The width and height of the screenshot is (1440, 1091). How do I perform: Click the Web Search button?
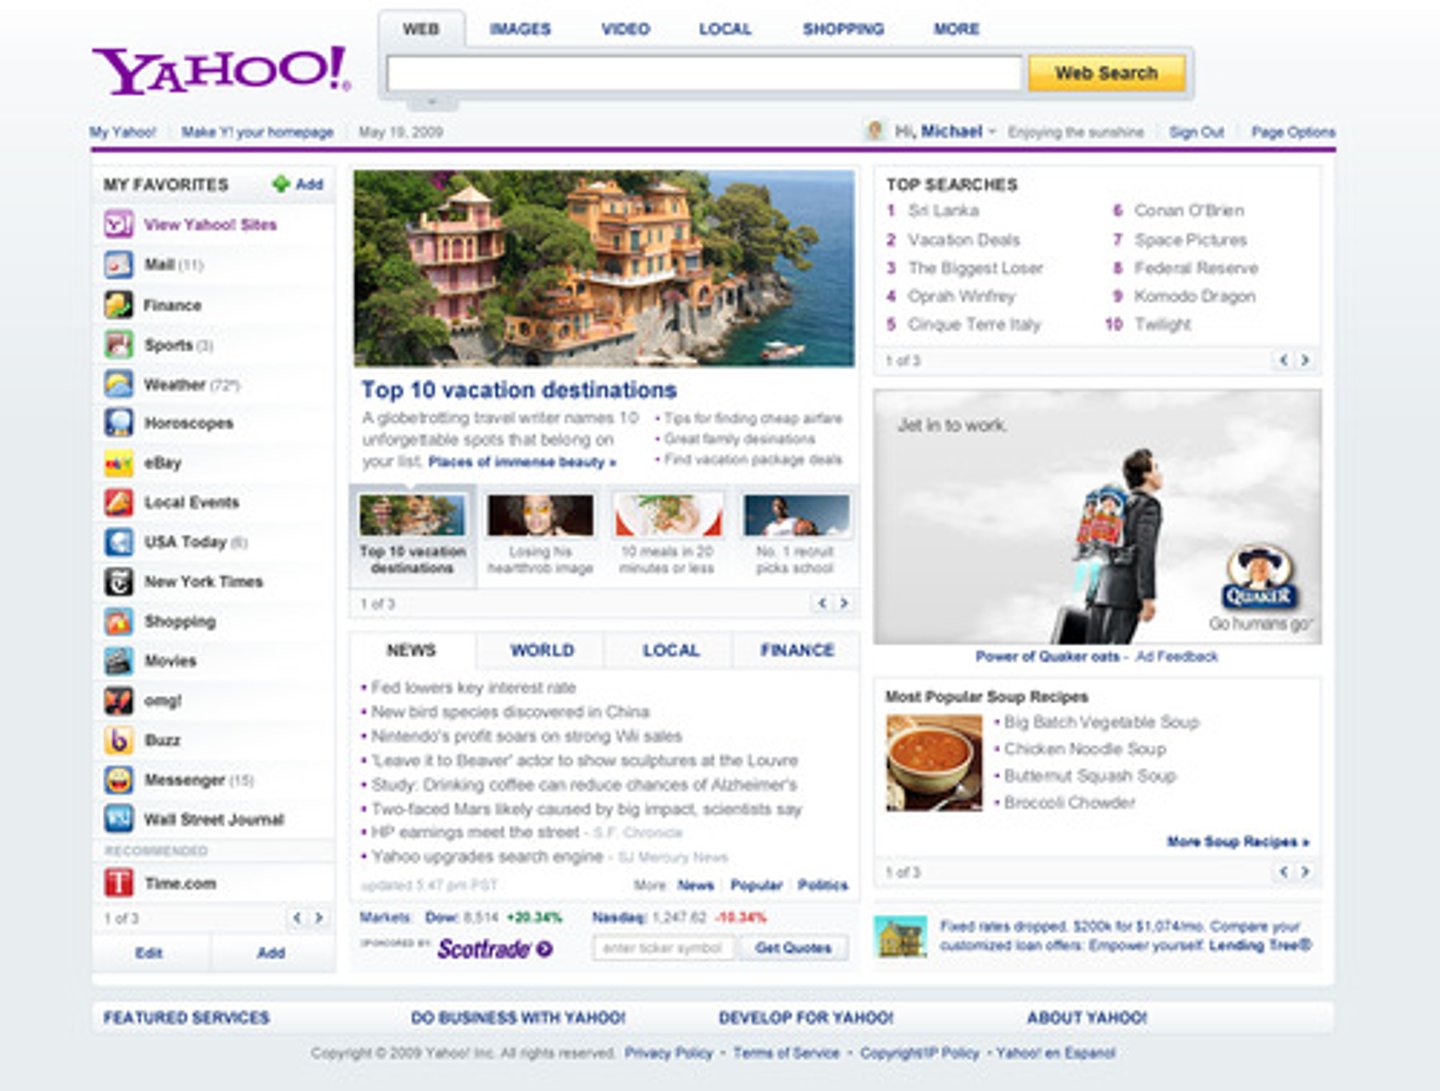pyautogui.click(x=1106, y=73)
